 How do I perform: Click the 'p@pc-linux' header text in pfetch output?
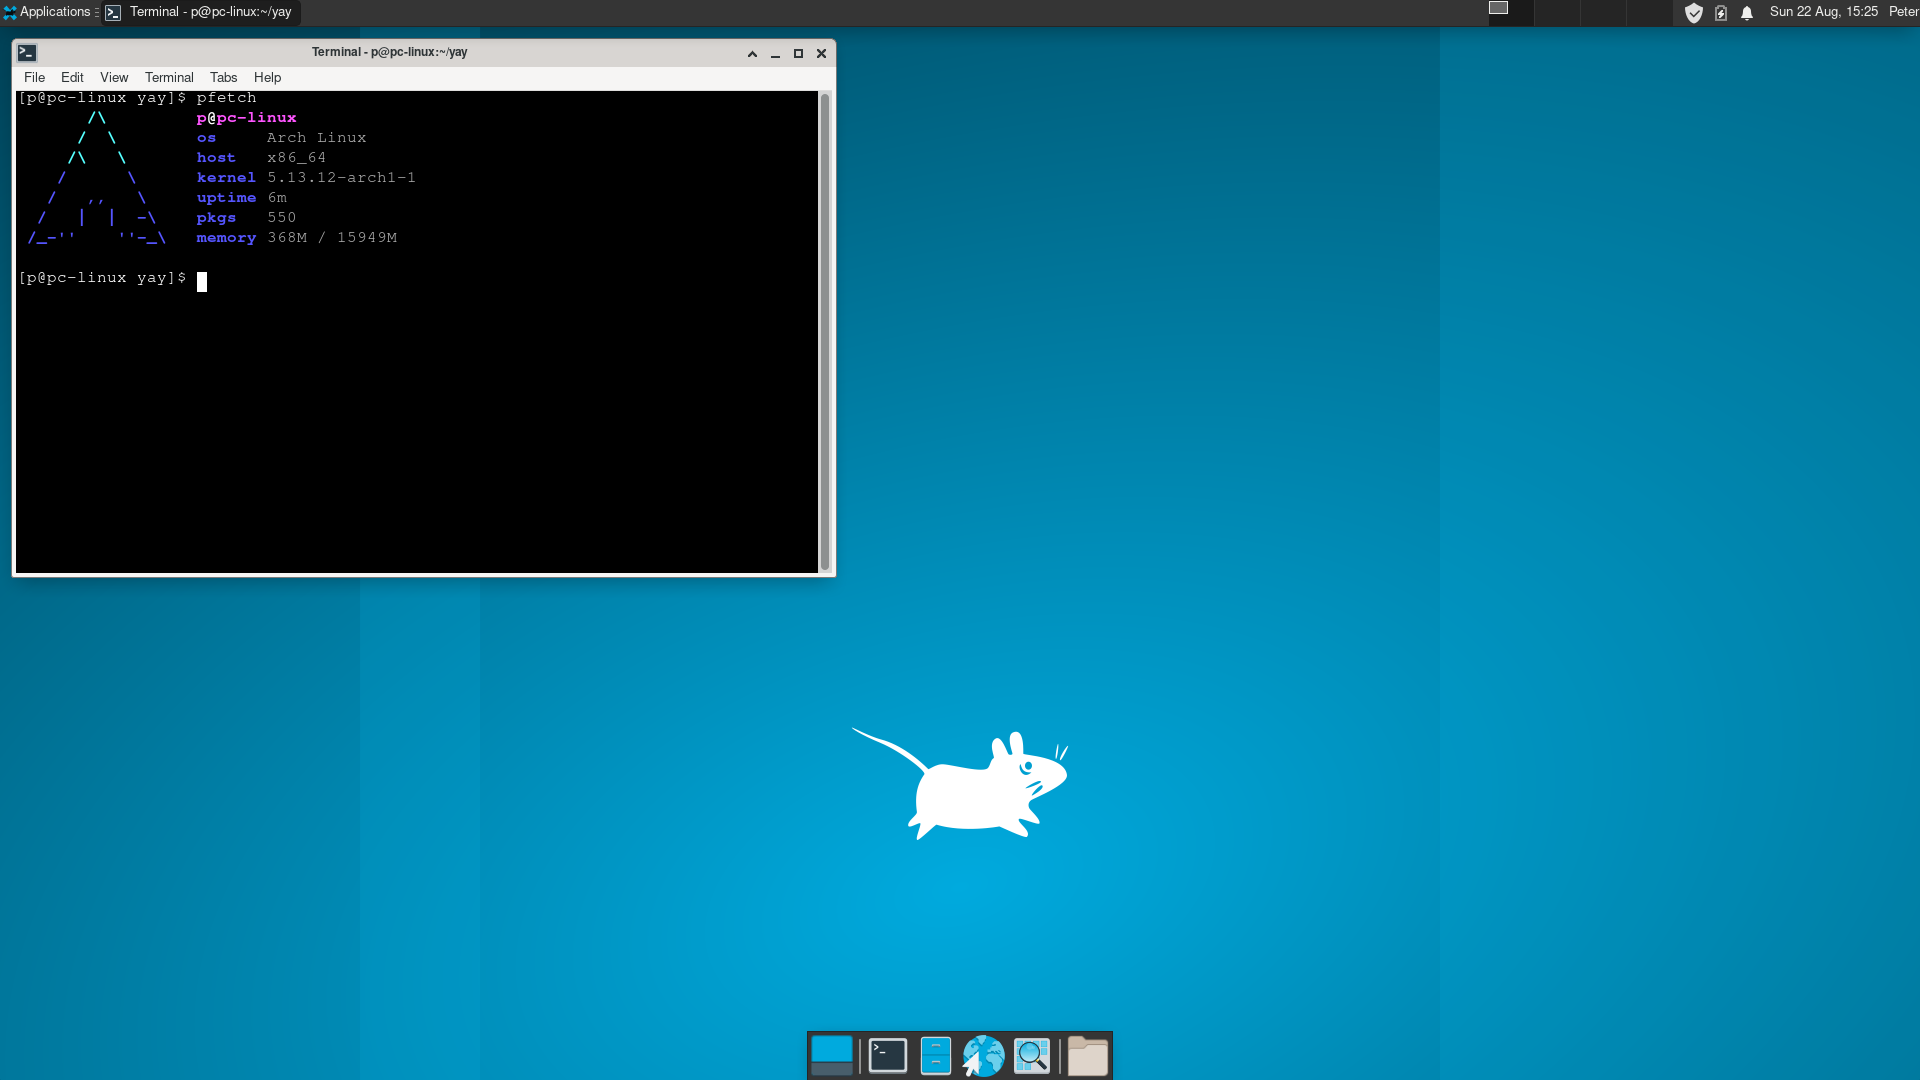[246, 118]
